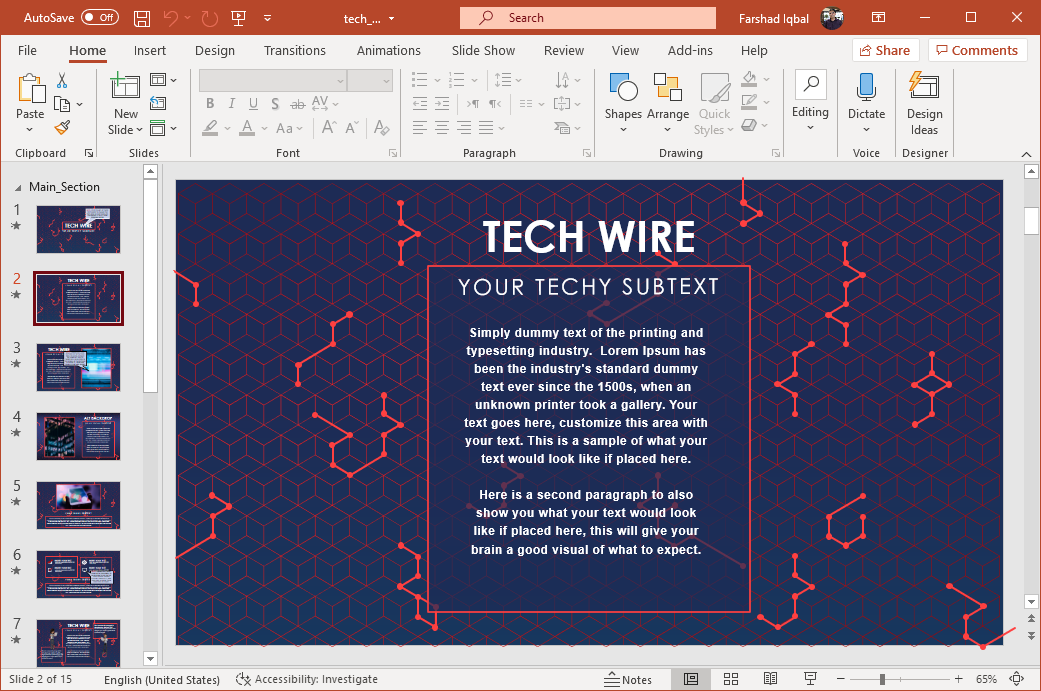Select Normal view button in status bar
1041x691 pixels.
[x=690, y=679]
